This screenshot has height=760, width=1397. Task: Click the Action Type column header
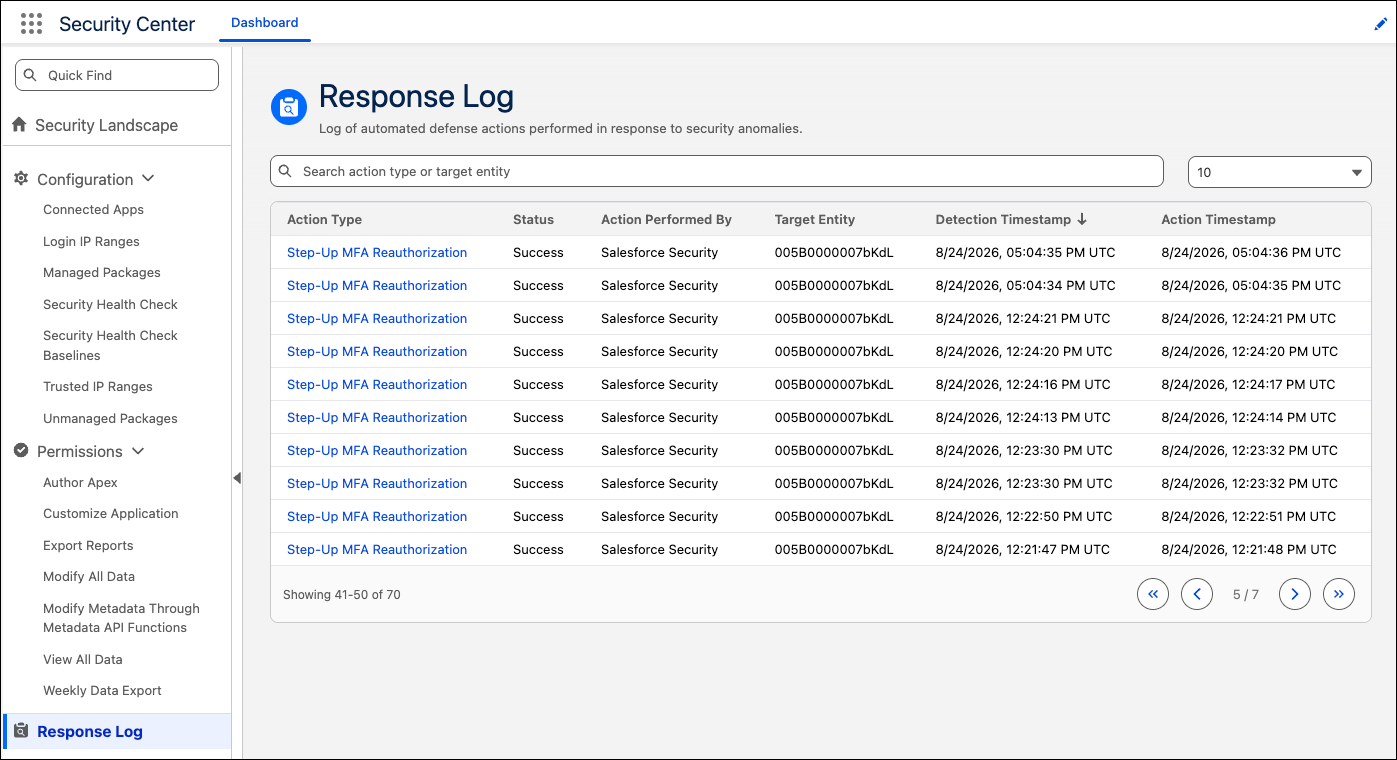point(324,219)
